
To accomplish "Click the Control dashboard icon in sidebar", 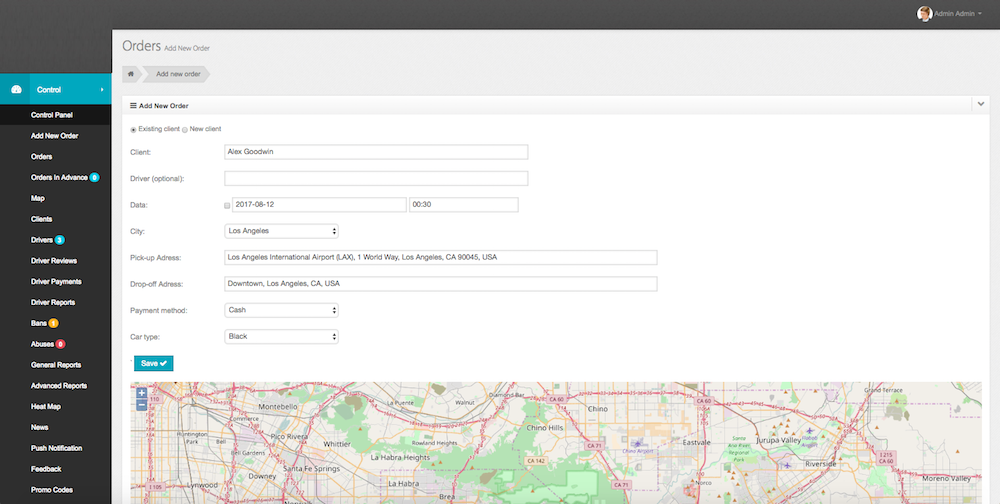I will point(17,90).
